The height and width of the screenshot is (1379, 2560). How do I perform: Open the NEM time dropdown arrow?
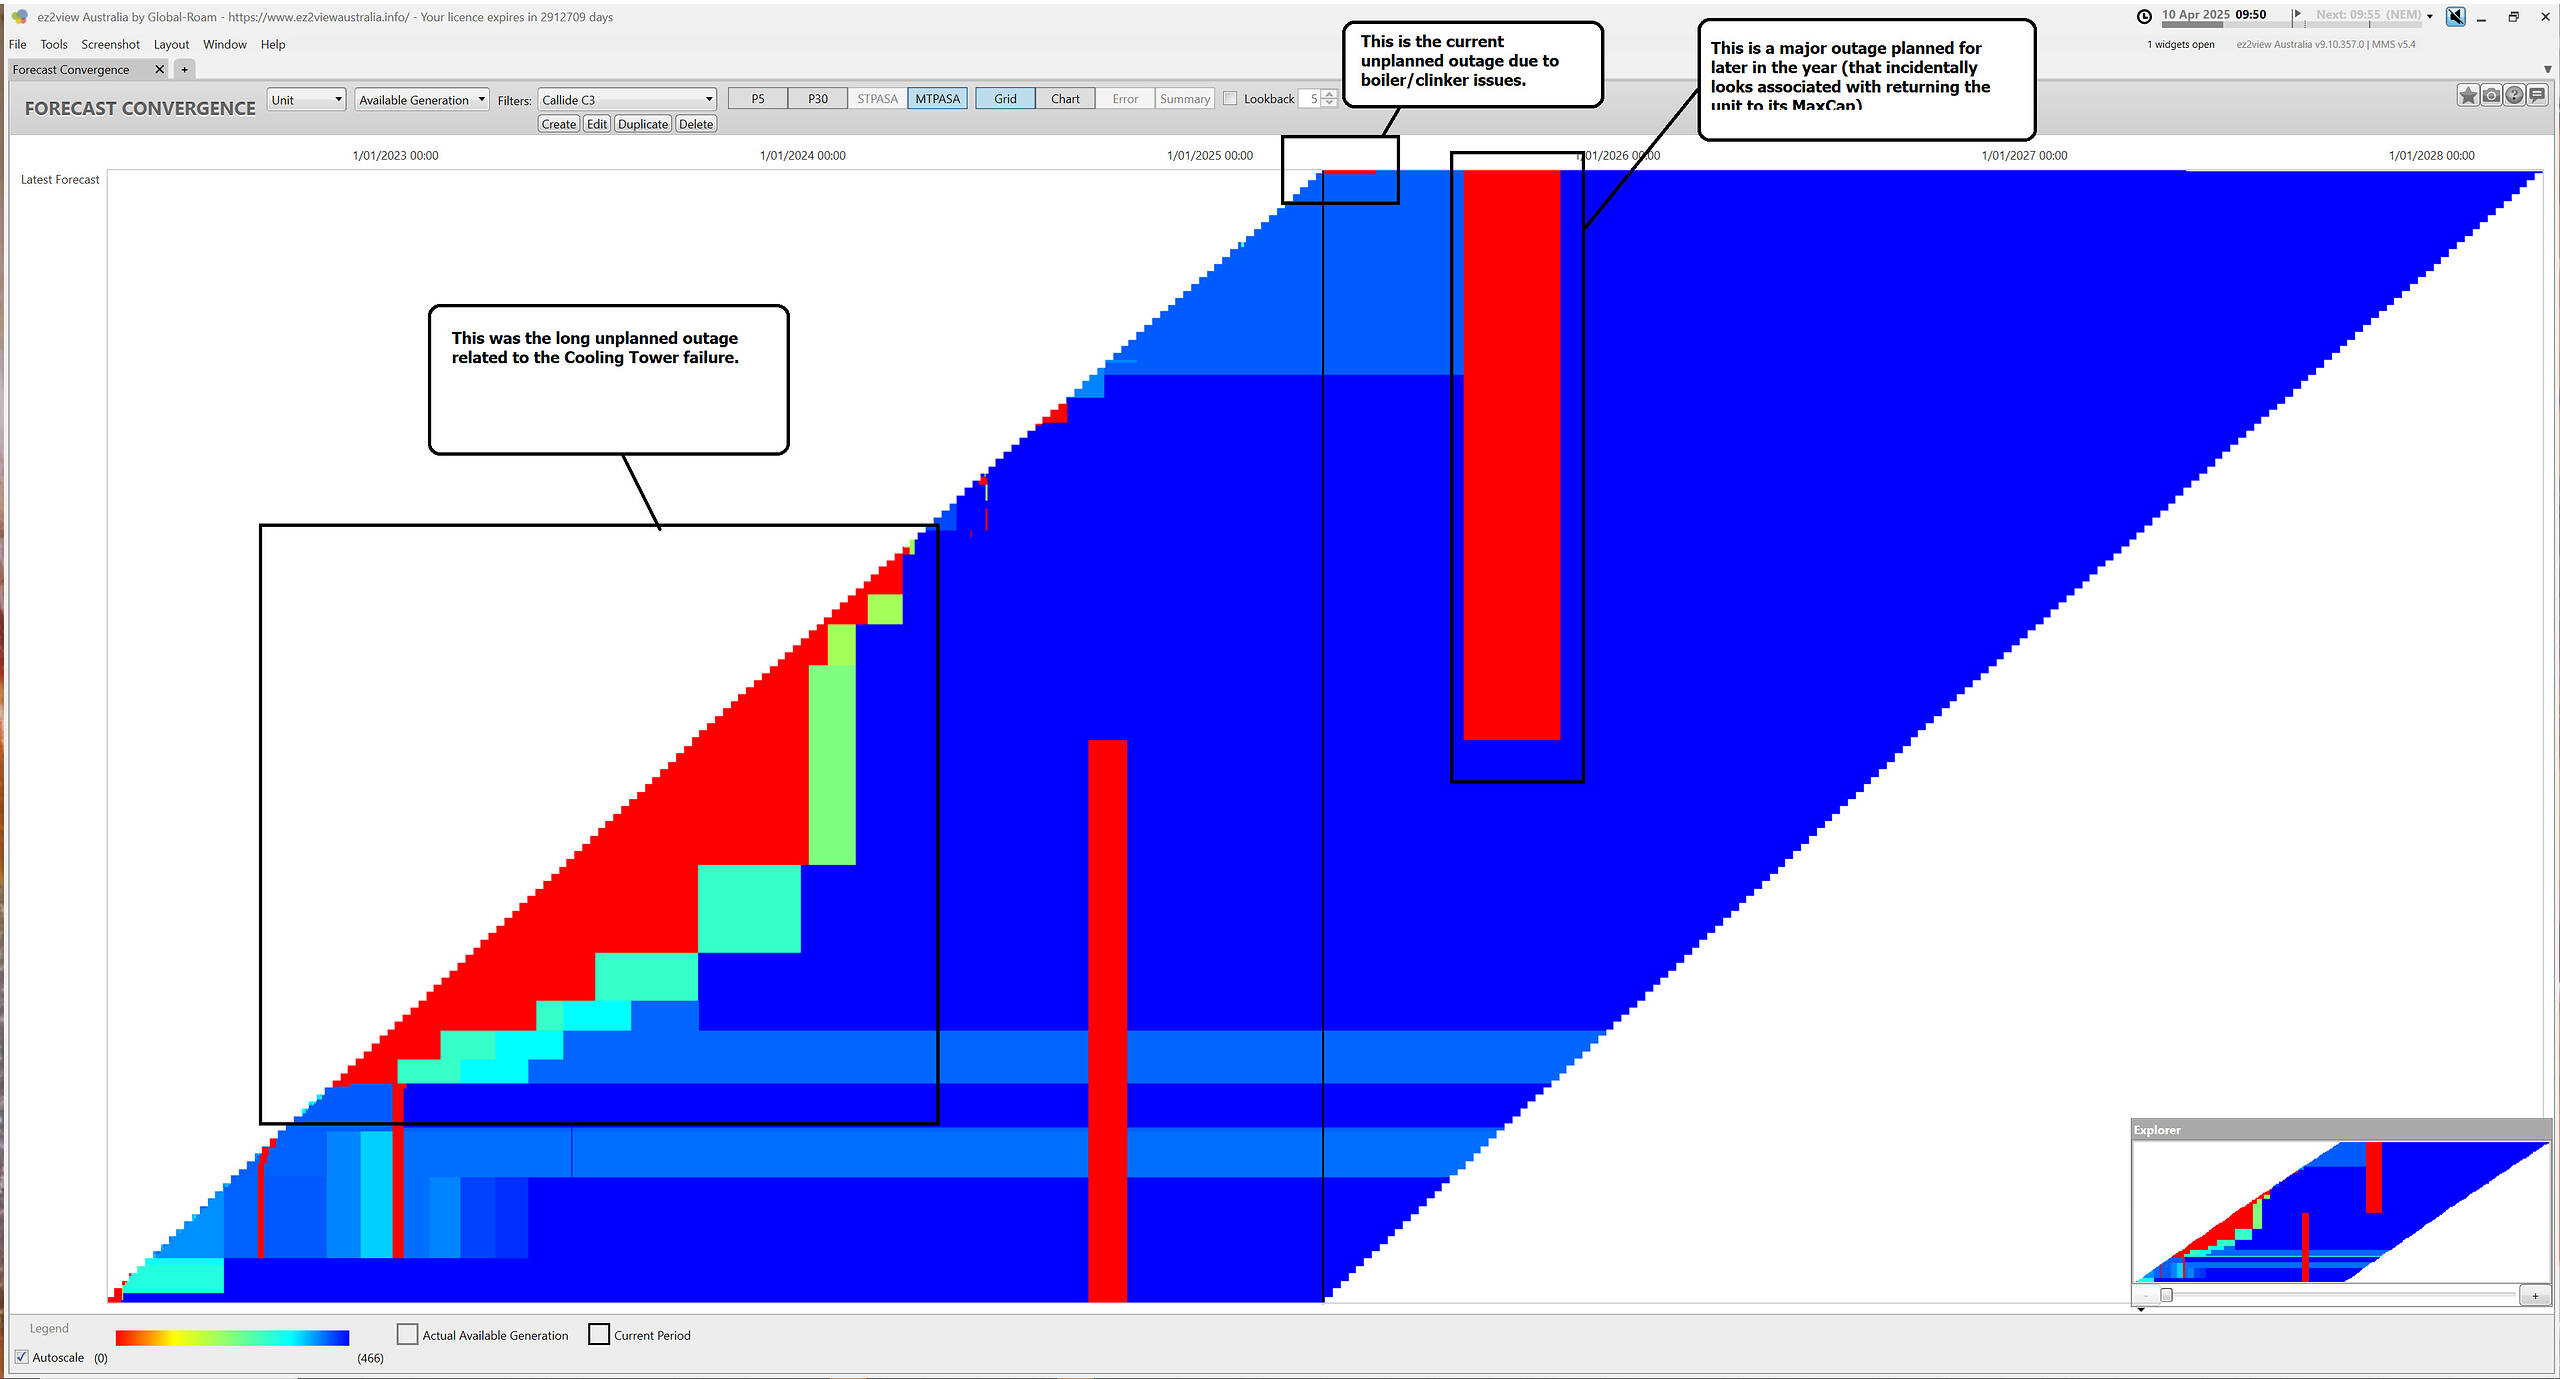(2429, 16)
